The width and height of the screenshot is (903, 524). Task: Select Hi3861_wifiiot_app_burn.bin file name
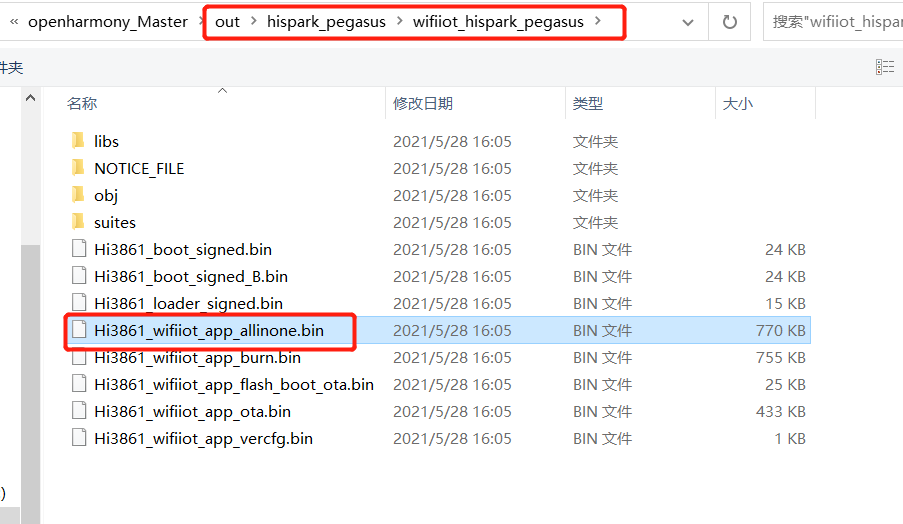click(198, 358)
